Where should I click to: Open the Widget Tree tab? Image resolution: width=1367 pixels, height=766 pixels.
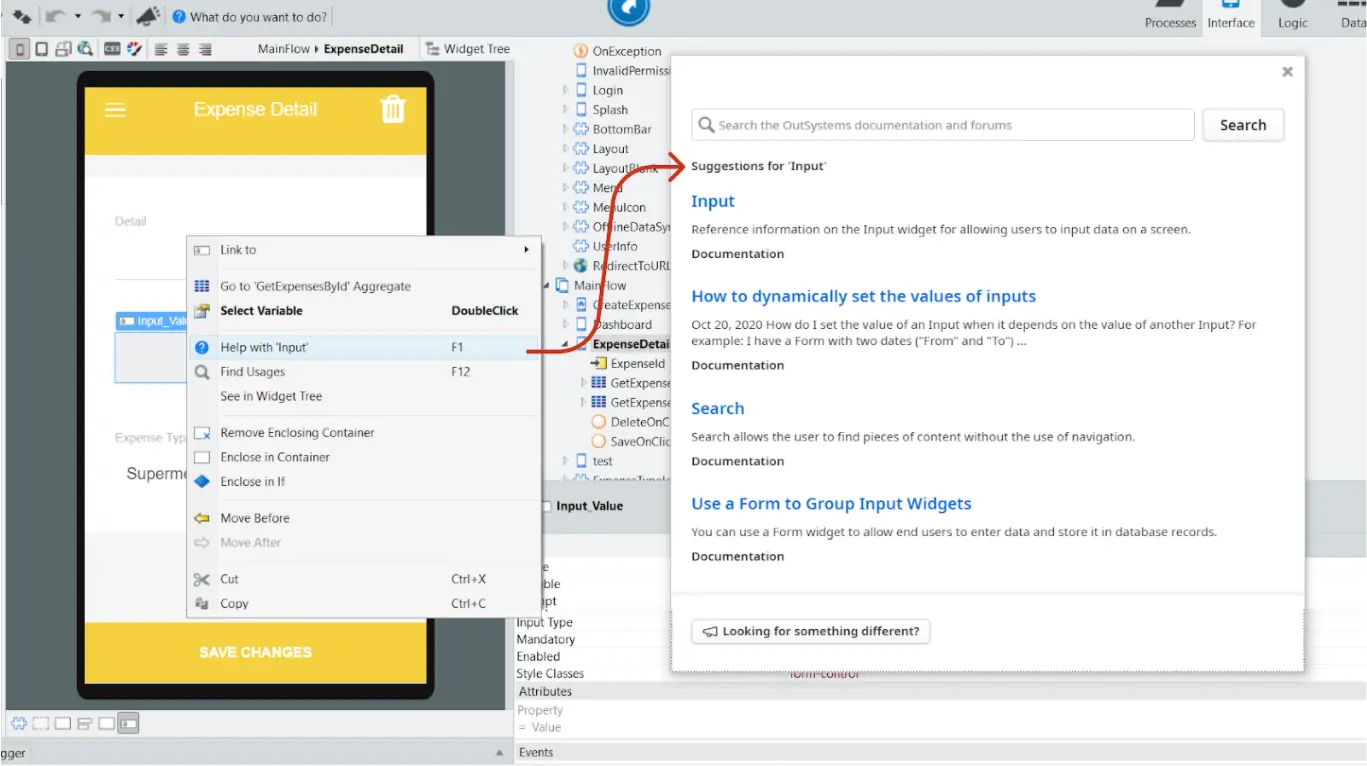click(467, 48)
